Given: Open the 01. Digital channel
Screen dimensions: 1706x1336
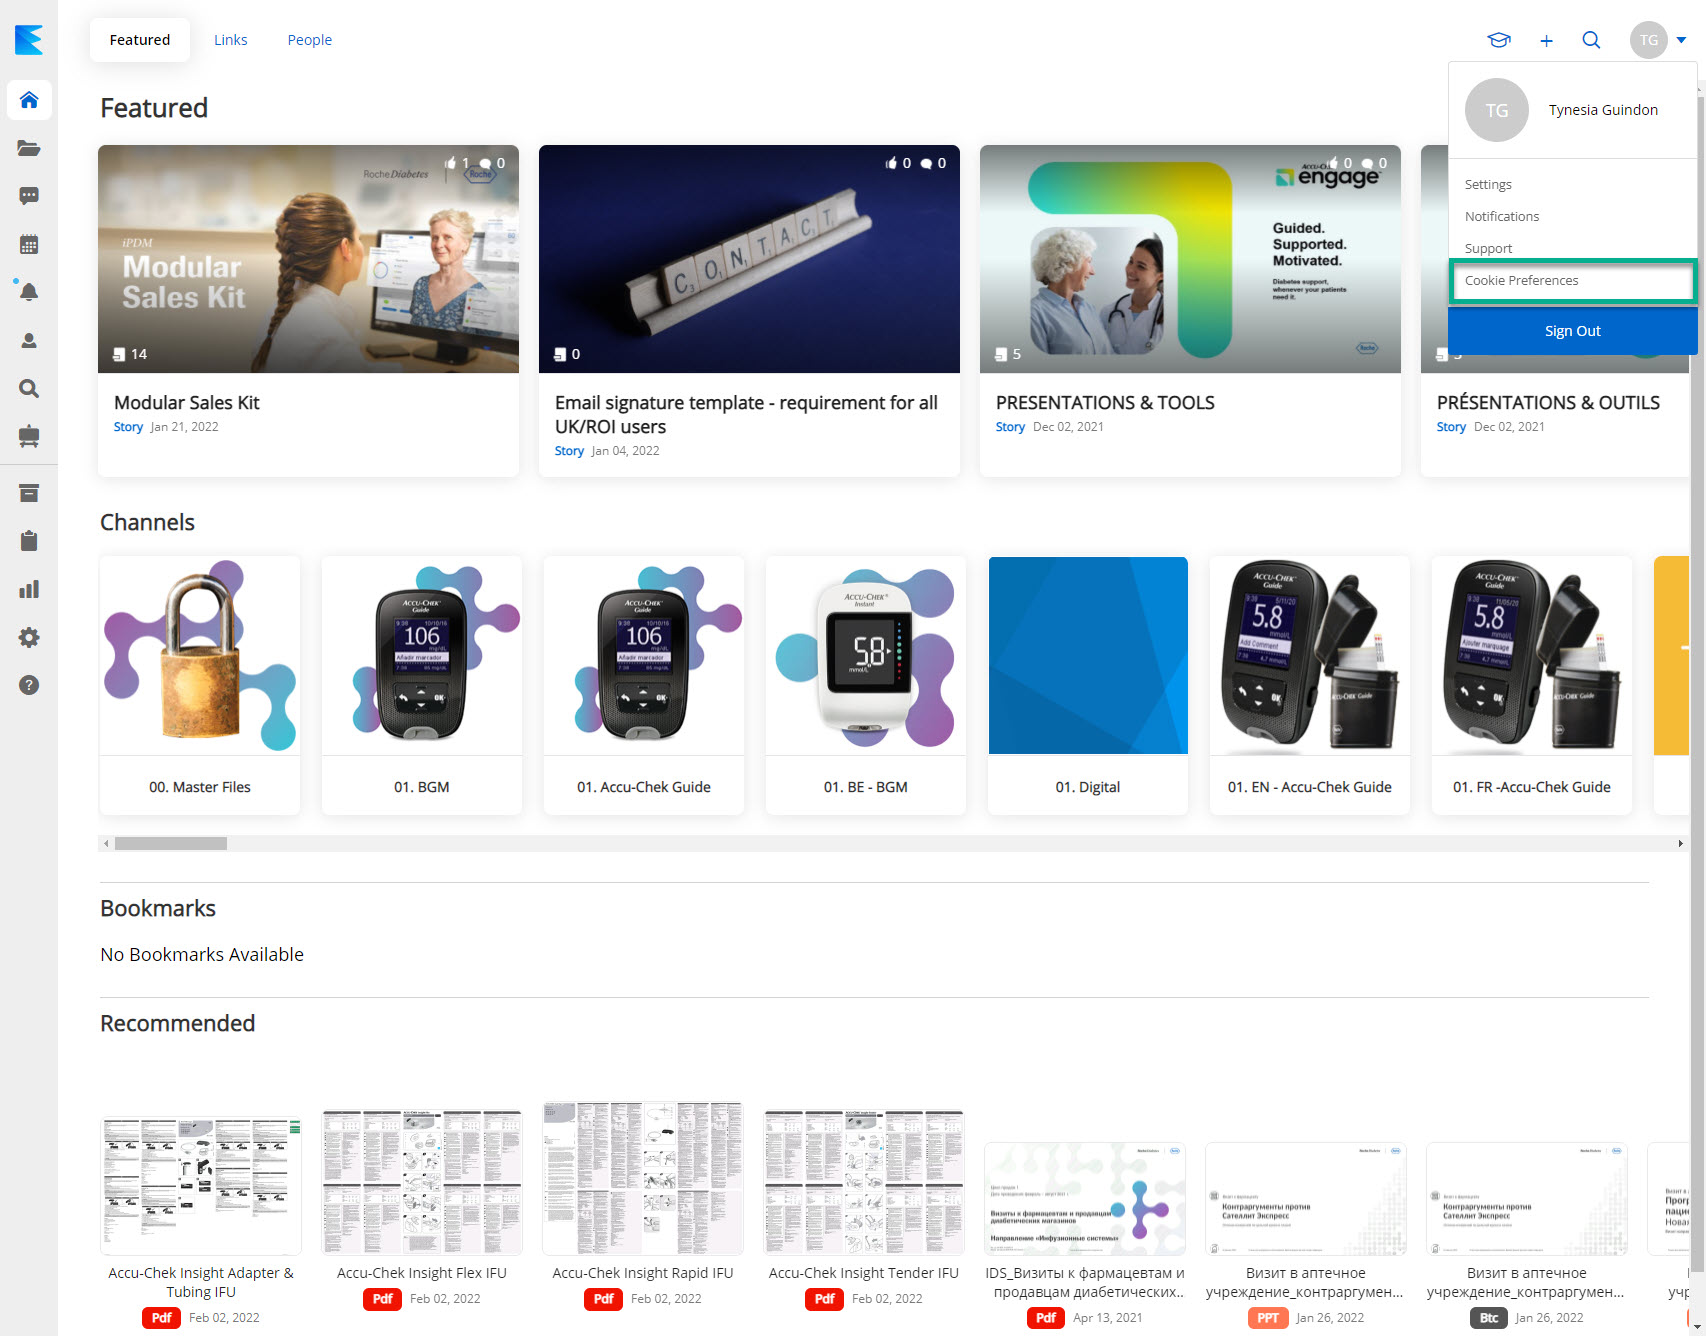Looking at the screenshot, I should tap(1088, 686).
